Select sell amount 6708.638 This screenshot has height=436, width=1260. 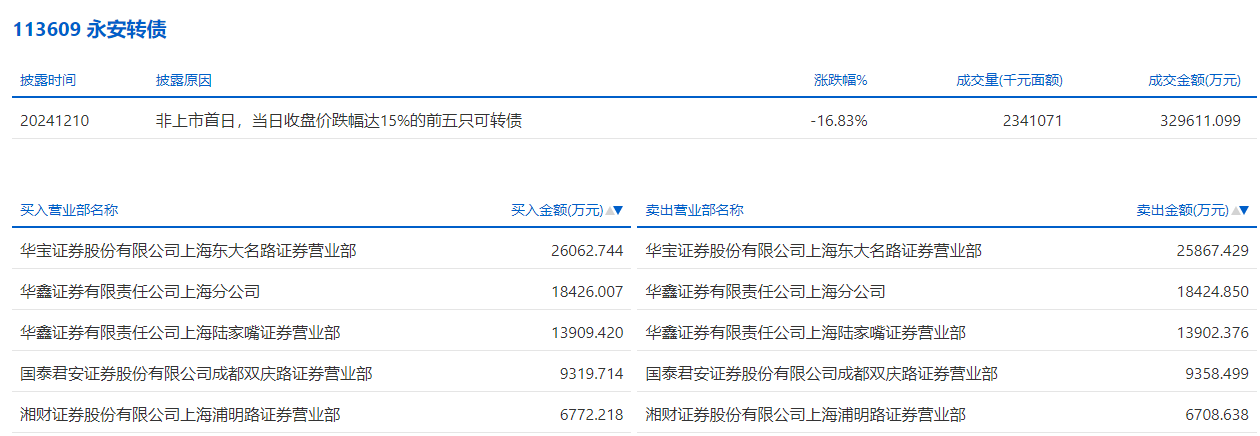pos(1217,414)
